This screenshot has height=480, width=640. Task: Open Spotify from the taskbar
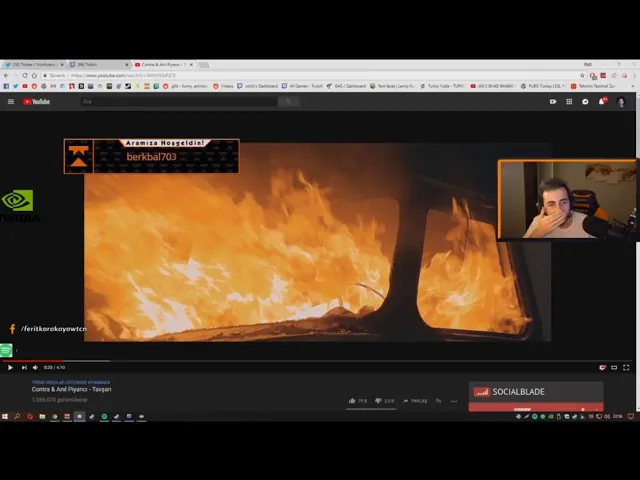[x=104, y=416]
